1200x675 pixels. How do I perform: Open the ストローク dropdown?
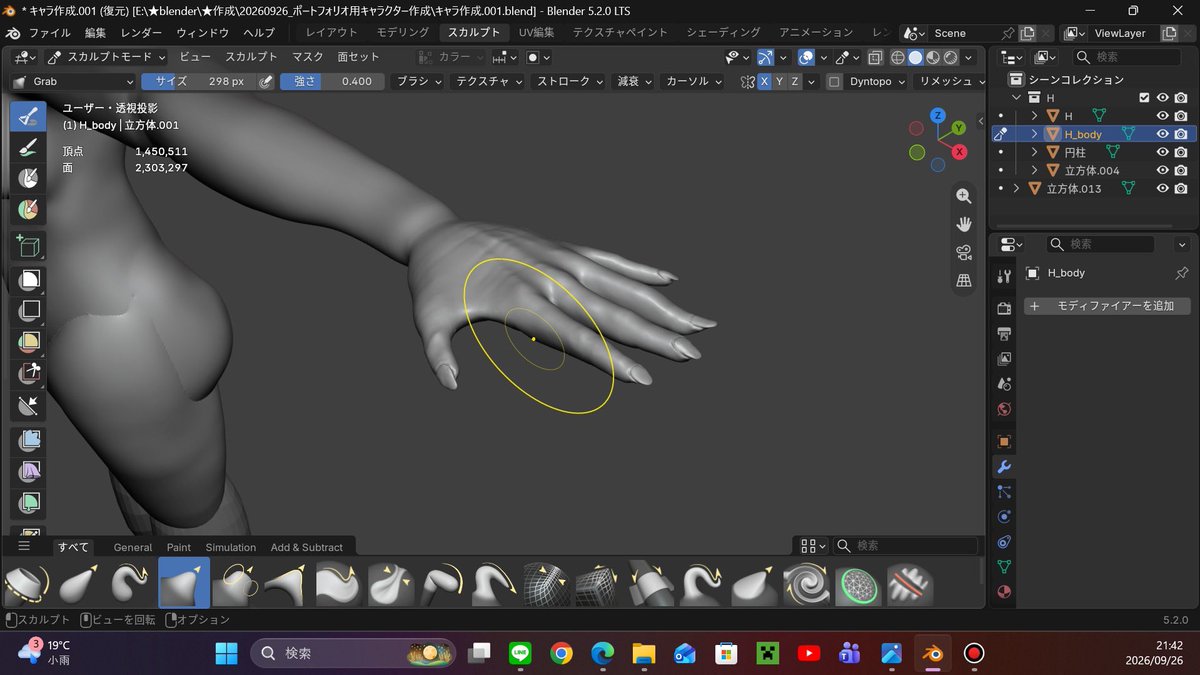coord(568,82)
